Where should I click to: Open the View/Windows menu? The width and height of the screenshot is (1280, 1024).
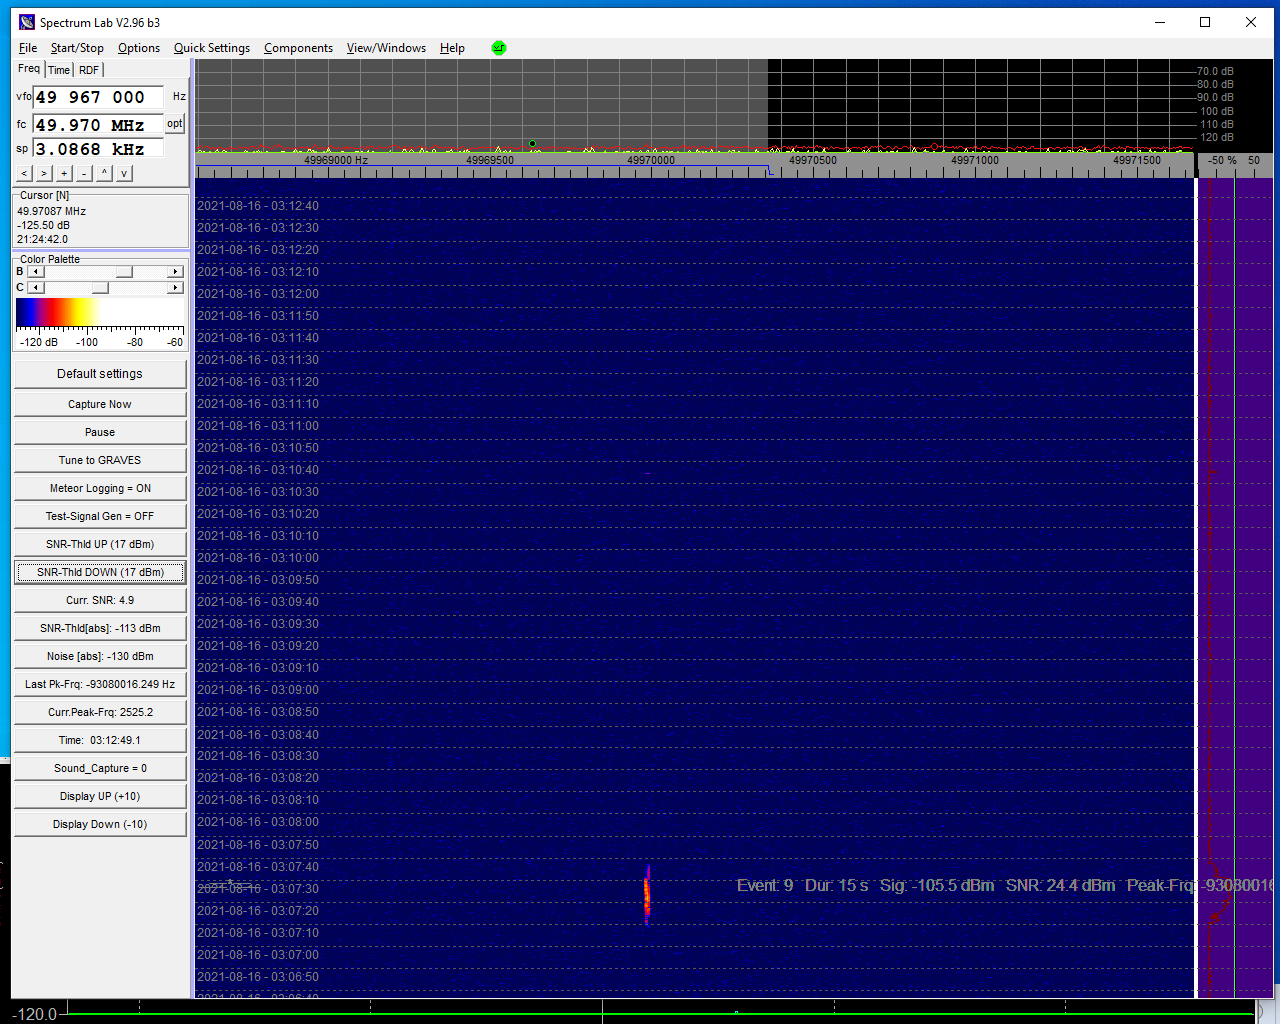pyautogui.click(x=386, y=48)
